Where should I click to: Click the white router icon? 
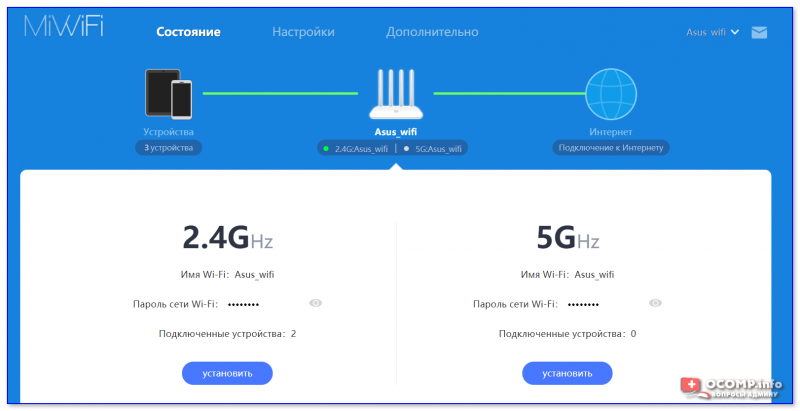(x=396, y=95)
